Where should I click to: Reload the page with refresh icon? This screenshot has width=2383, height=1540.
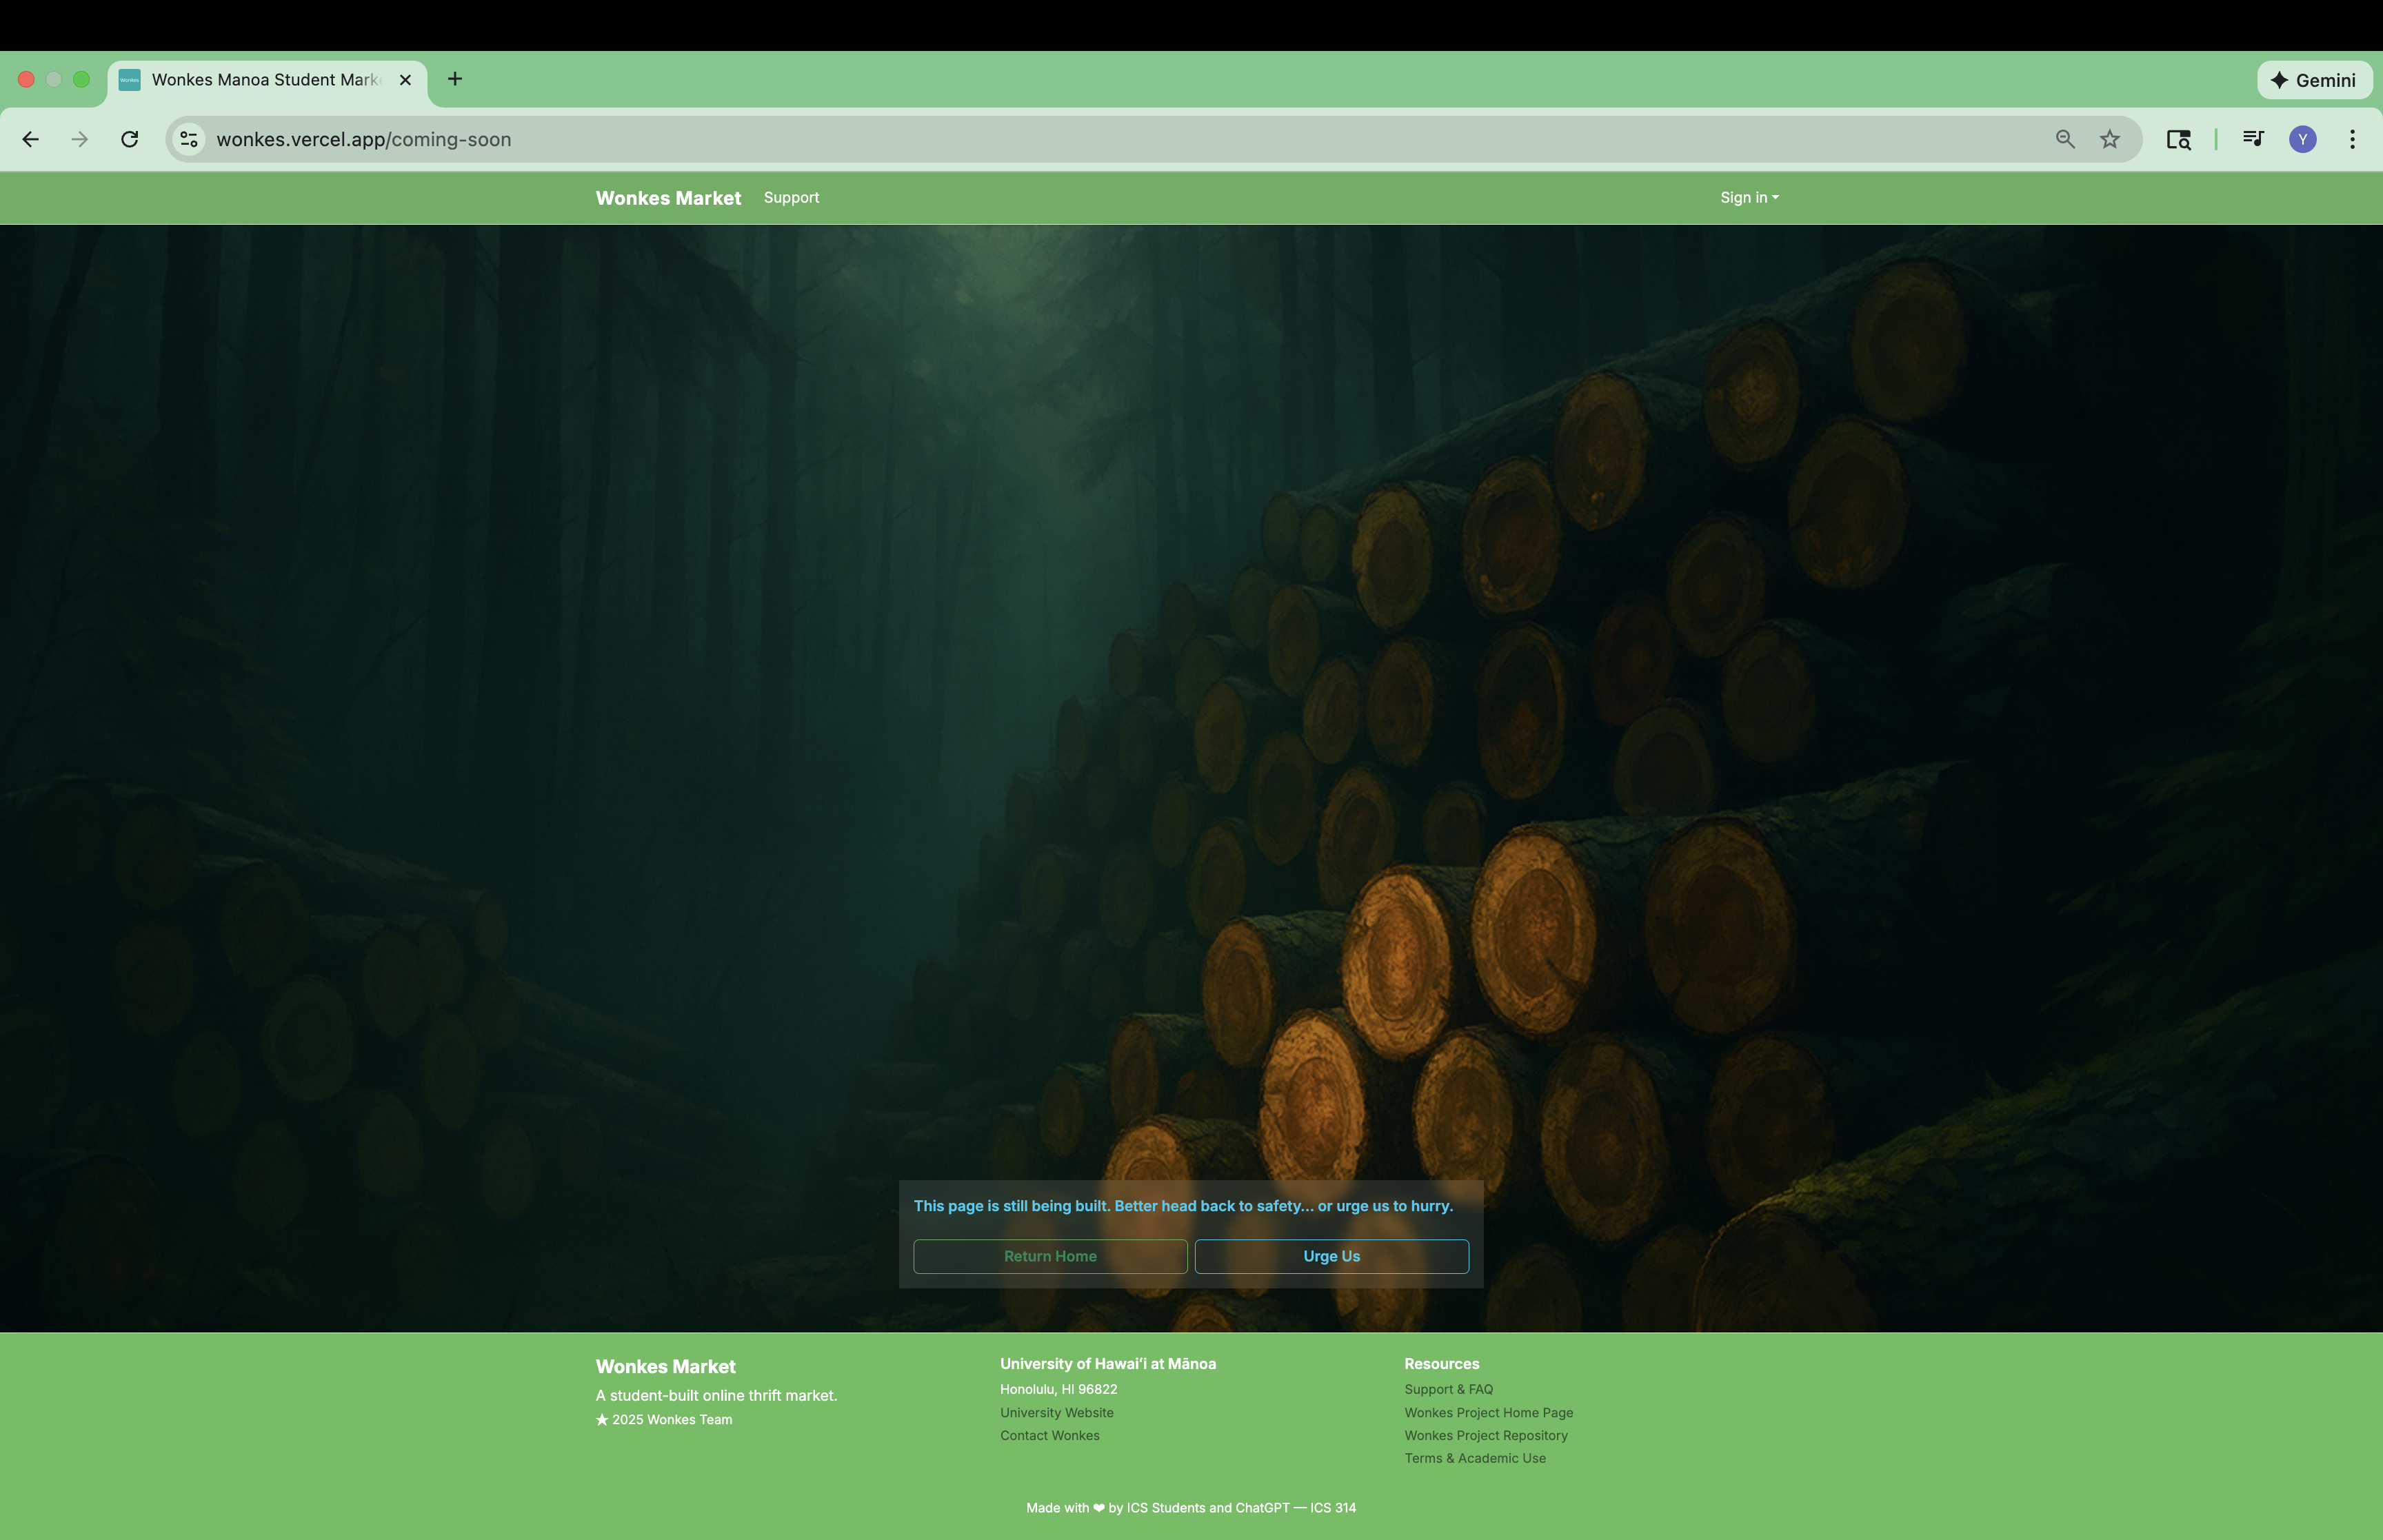(x=129, y=139)
